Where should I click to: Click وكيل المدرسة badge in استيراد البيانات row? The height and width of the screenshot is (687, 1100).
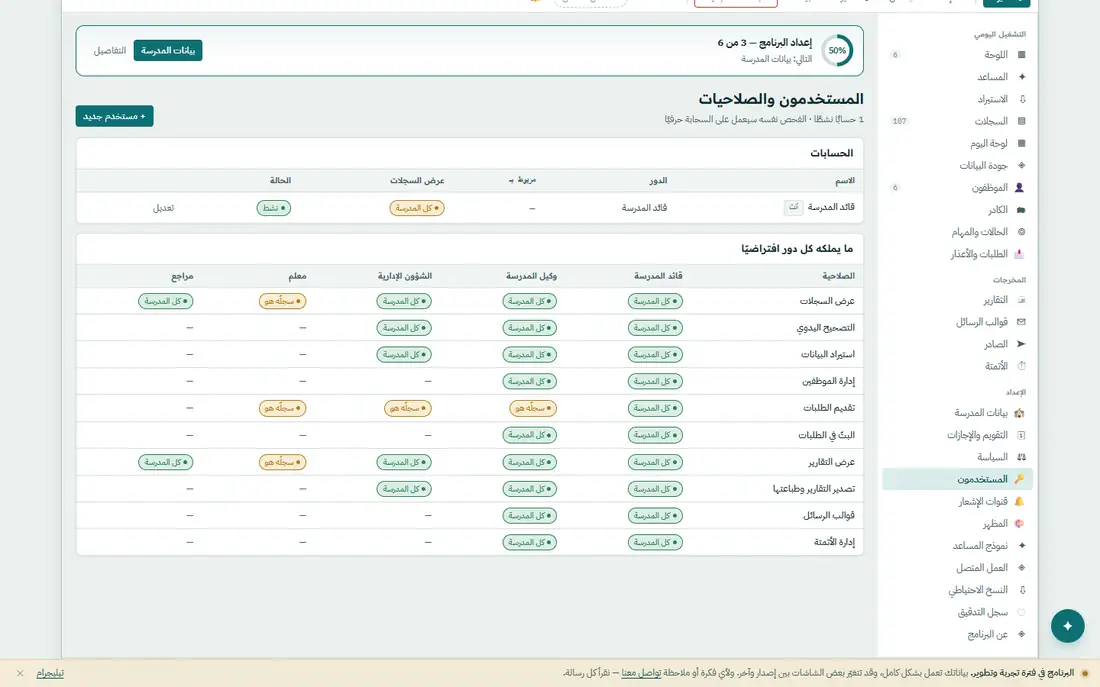(530, 354)
